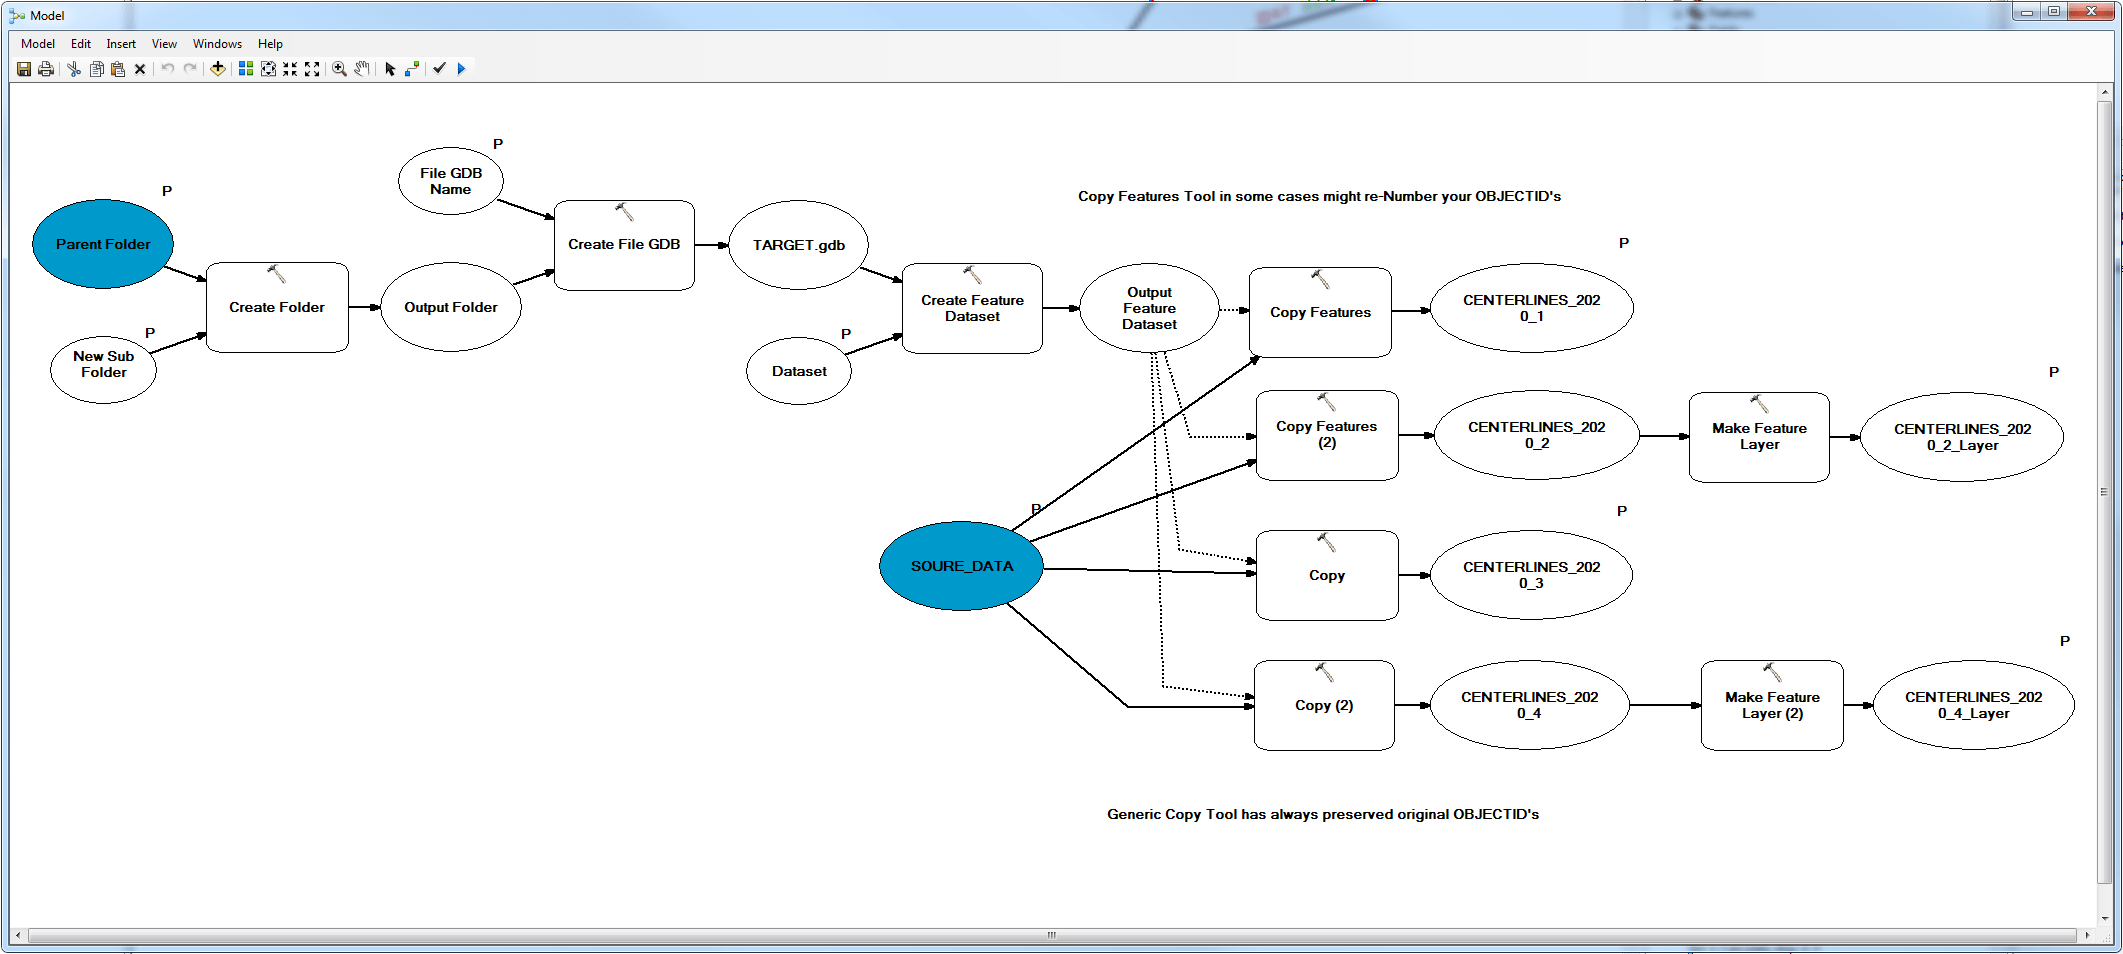Save the model
Viewport: 2123px width, 954px height.
(x=24, y=68)
